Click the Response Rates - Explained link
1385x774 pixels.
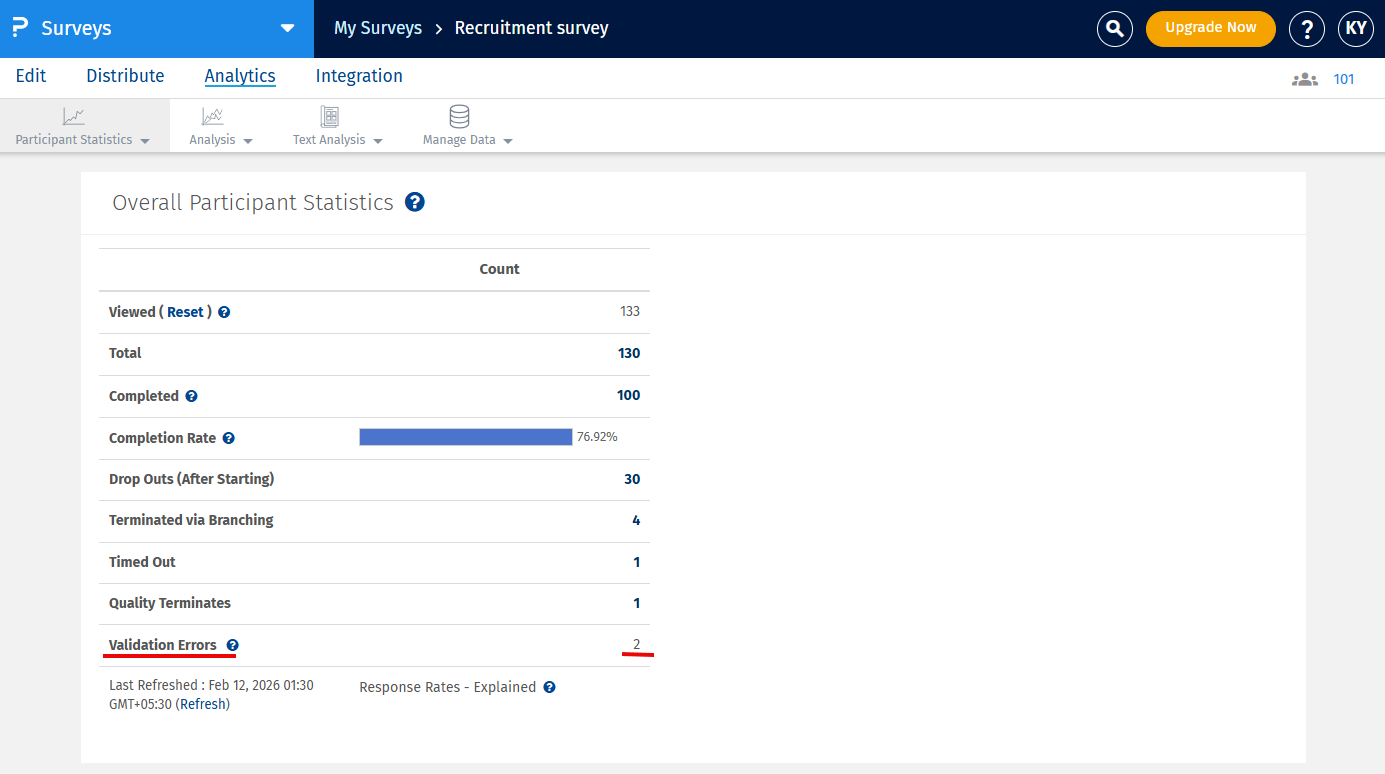tap(449, 687)
